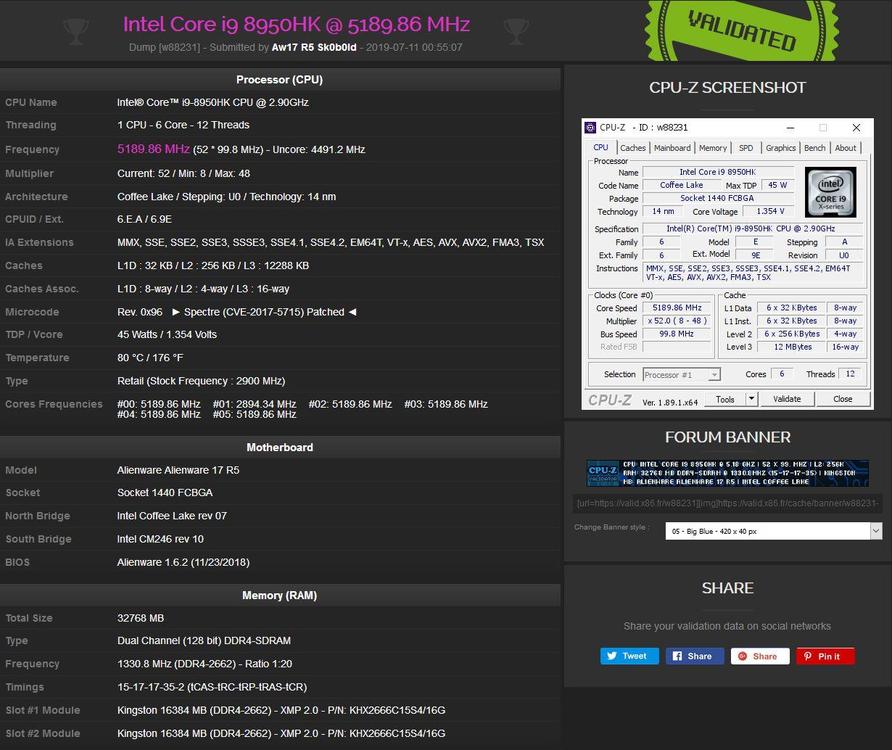
Task: Click the Twitter bird icon on Tweet button
Action: [x=613, y=656]
